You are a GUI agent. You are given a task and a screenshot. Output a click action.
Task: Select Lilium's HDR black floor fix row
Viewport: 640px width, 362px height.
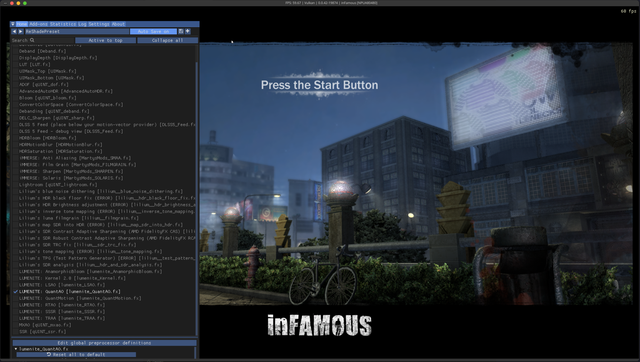click(x=107, y=198)
